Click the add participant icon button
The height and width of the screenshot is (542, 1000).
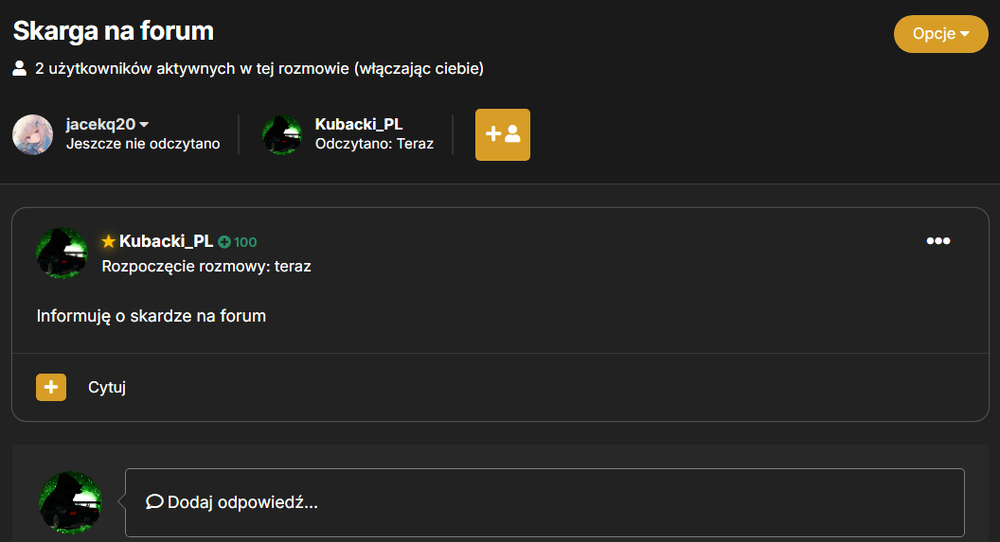pyautogui.click(x=503, y=135)
